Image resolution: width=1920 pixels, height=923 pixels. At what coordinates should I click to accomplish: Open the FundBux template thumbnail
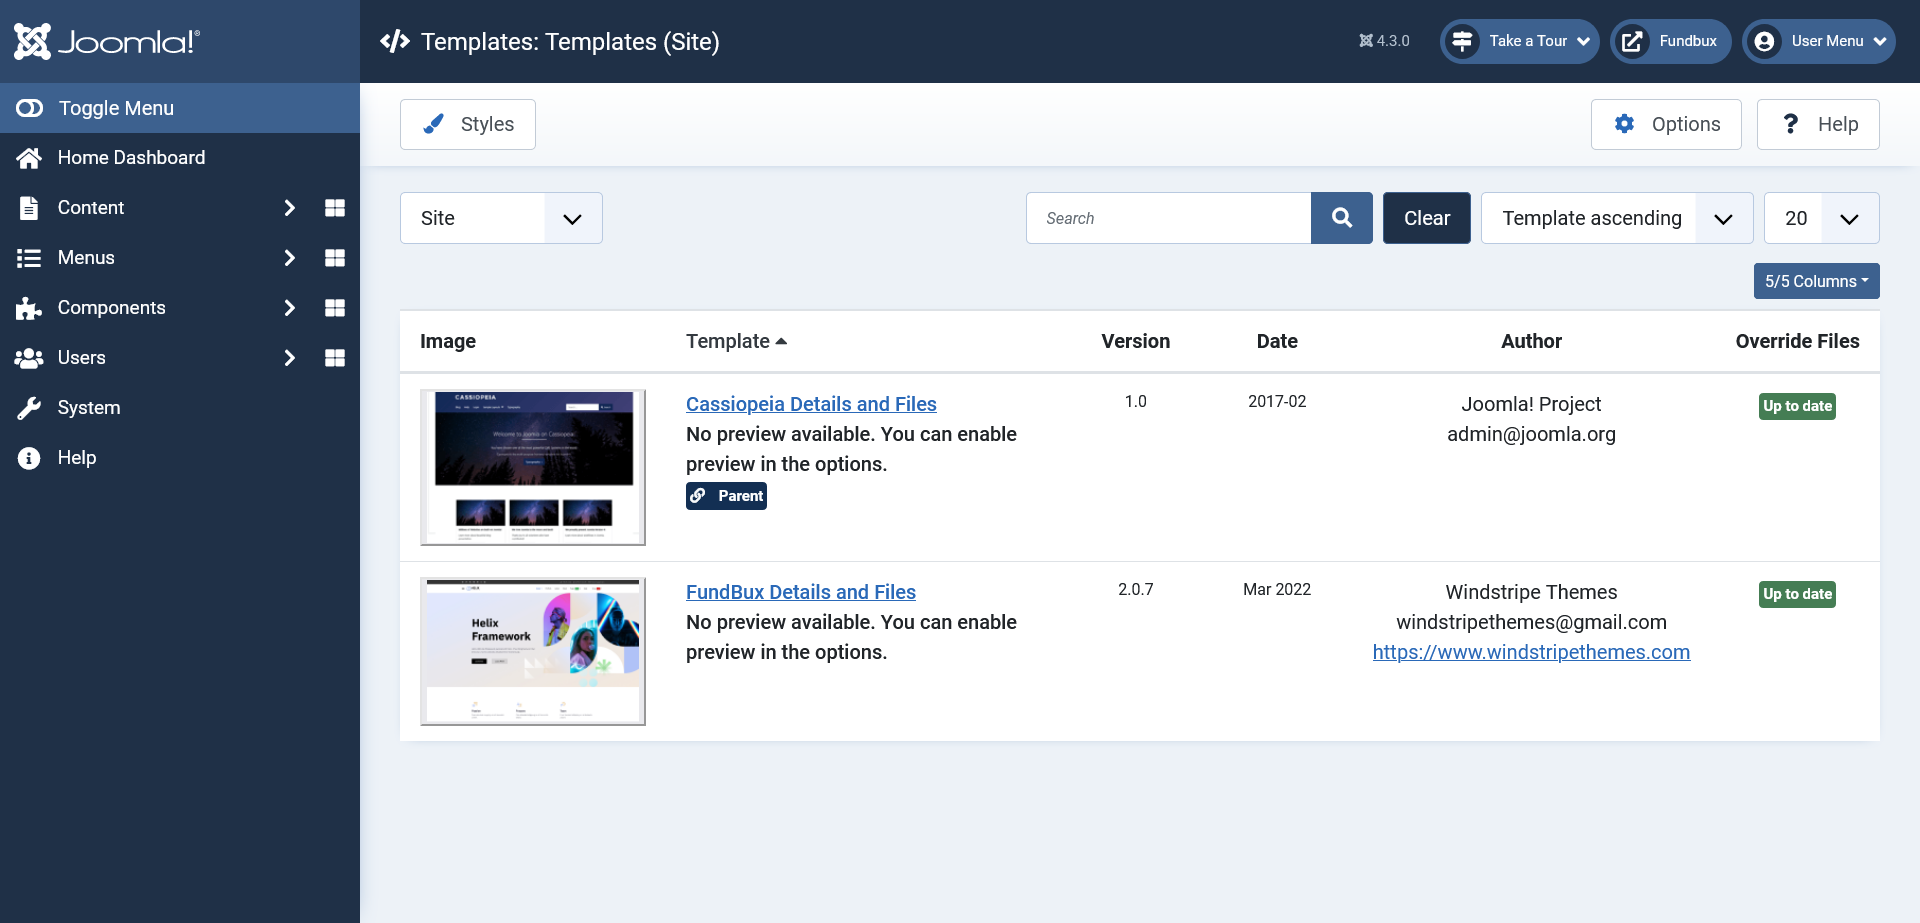tap(533, 651)
